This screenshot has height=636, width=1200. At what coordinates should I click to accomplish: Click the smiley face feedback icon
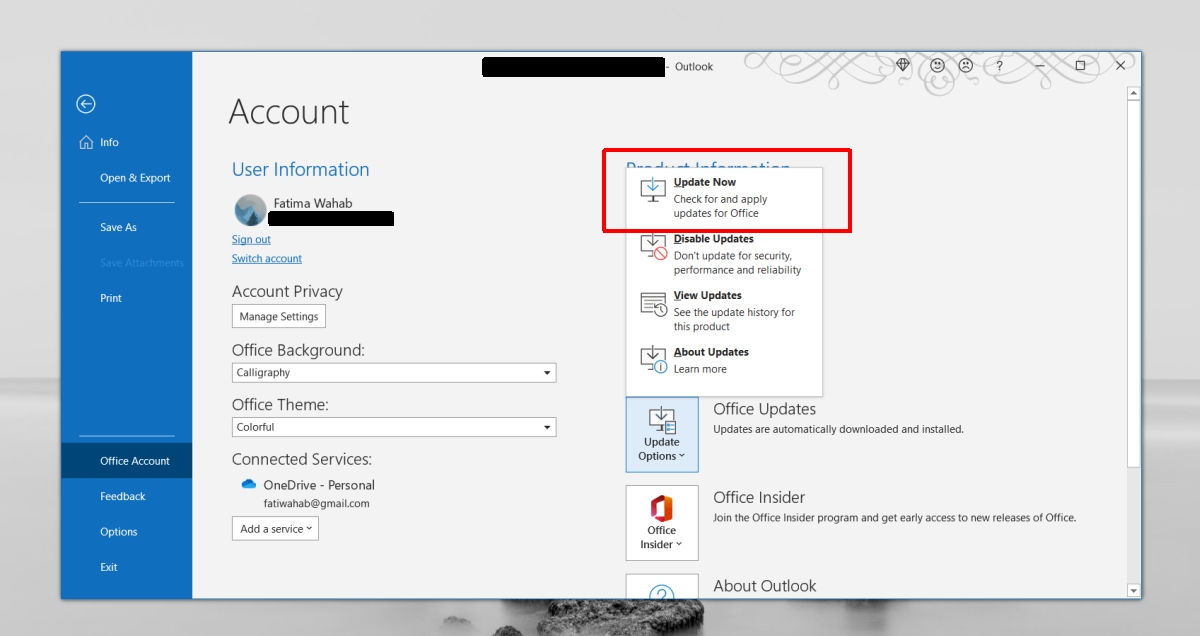coord(937,65)
